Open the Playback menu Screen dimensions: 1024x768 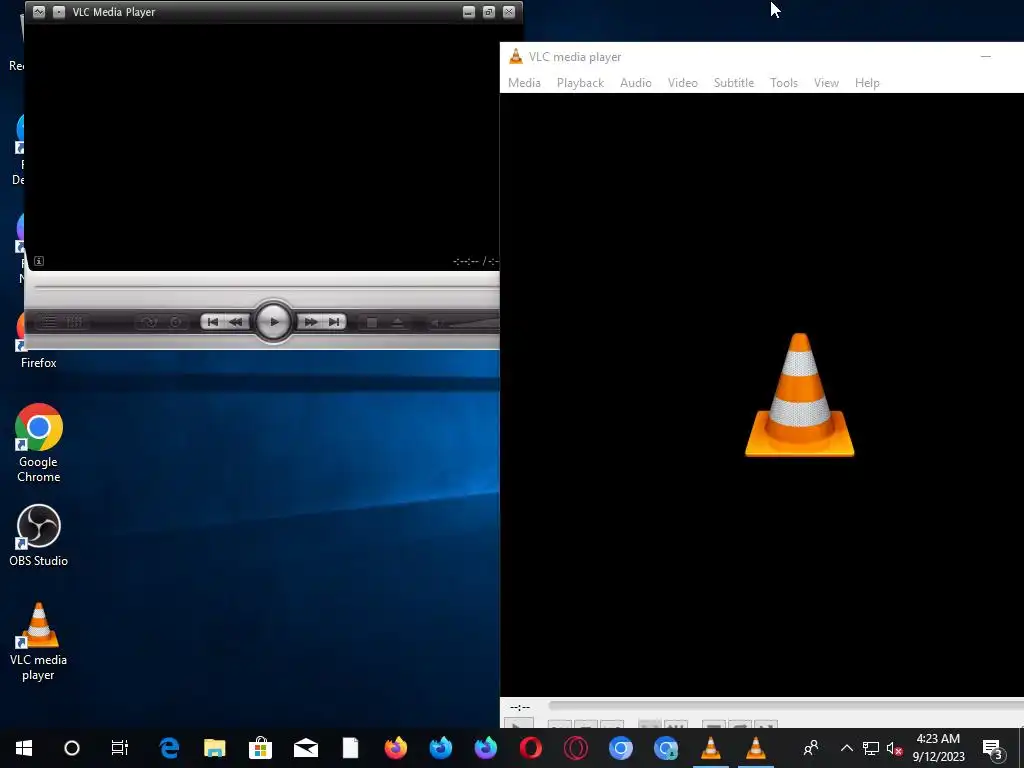click(580, 83)
